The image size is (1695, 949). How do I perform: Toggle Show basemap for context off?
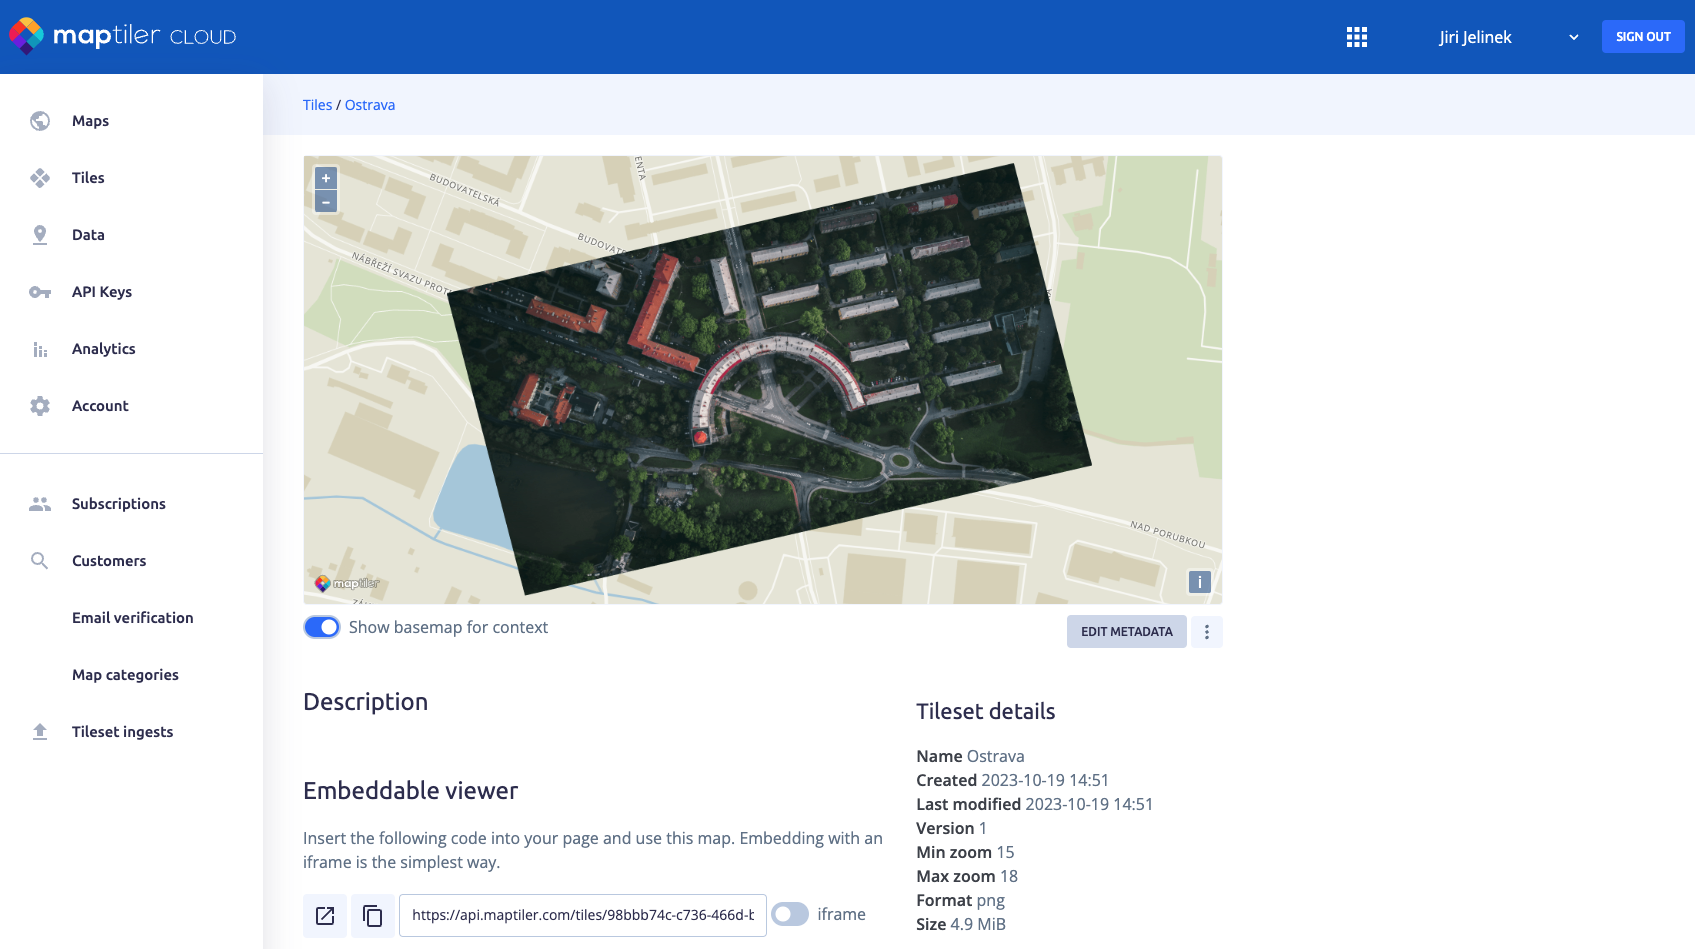pyautogui.click(x=322, y=627)
